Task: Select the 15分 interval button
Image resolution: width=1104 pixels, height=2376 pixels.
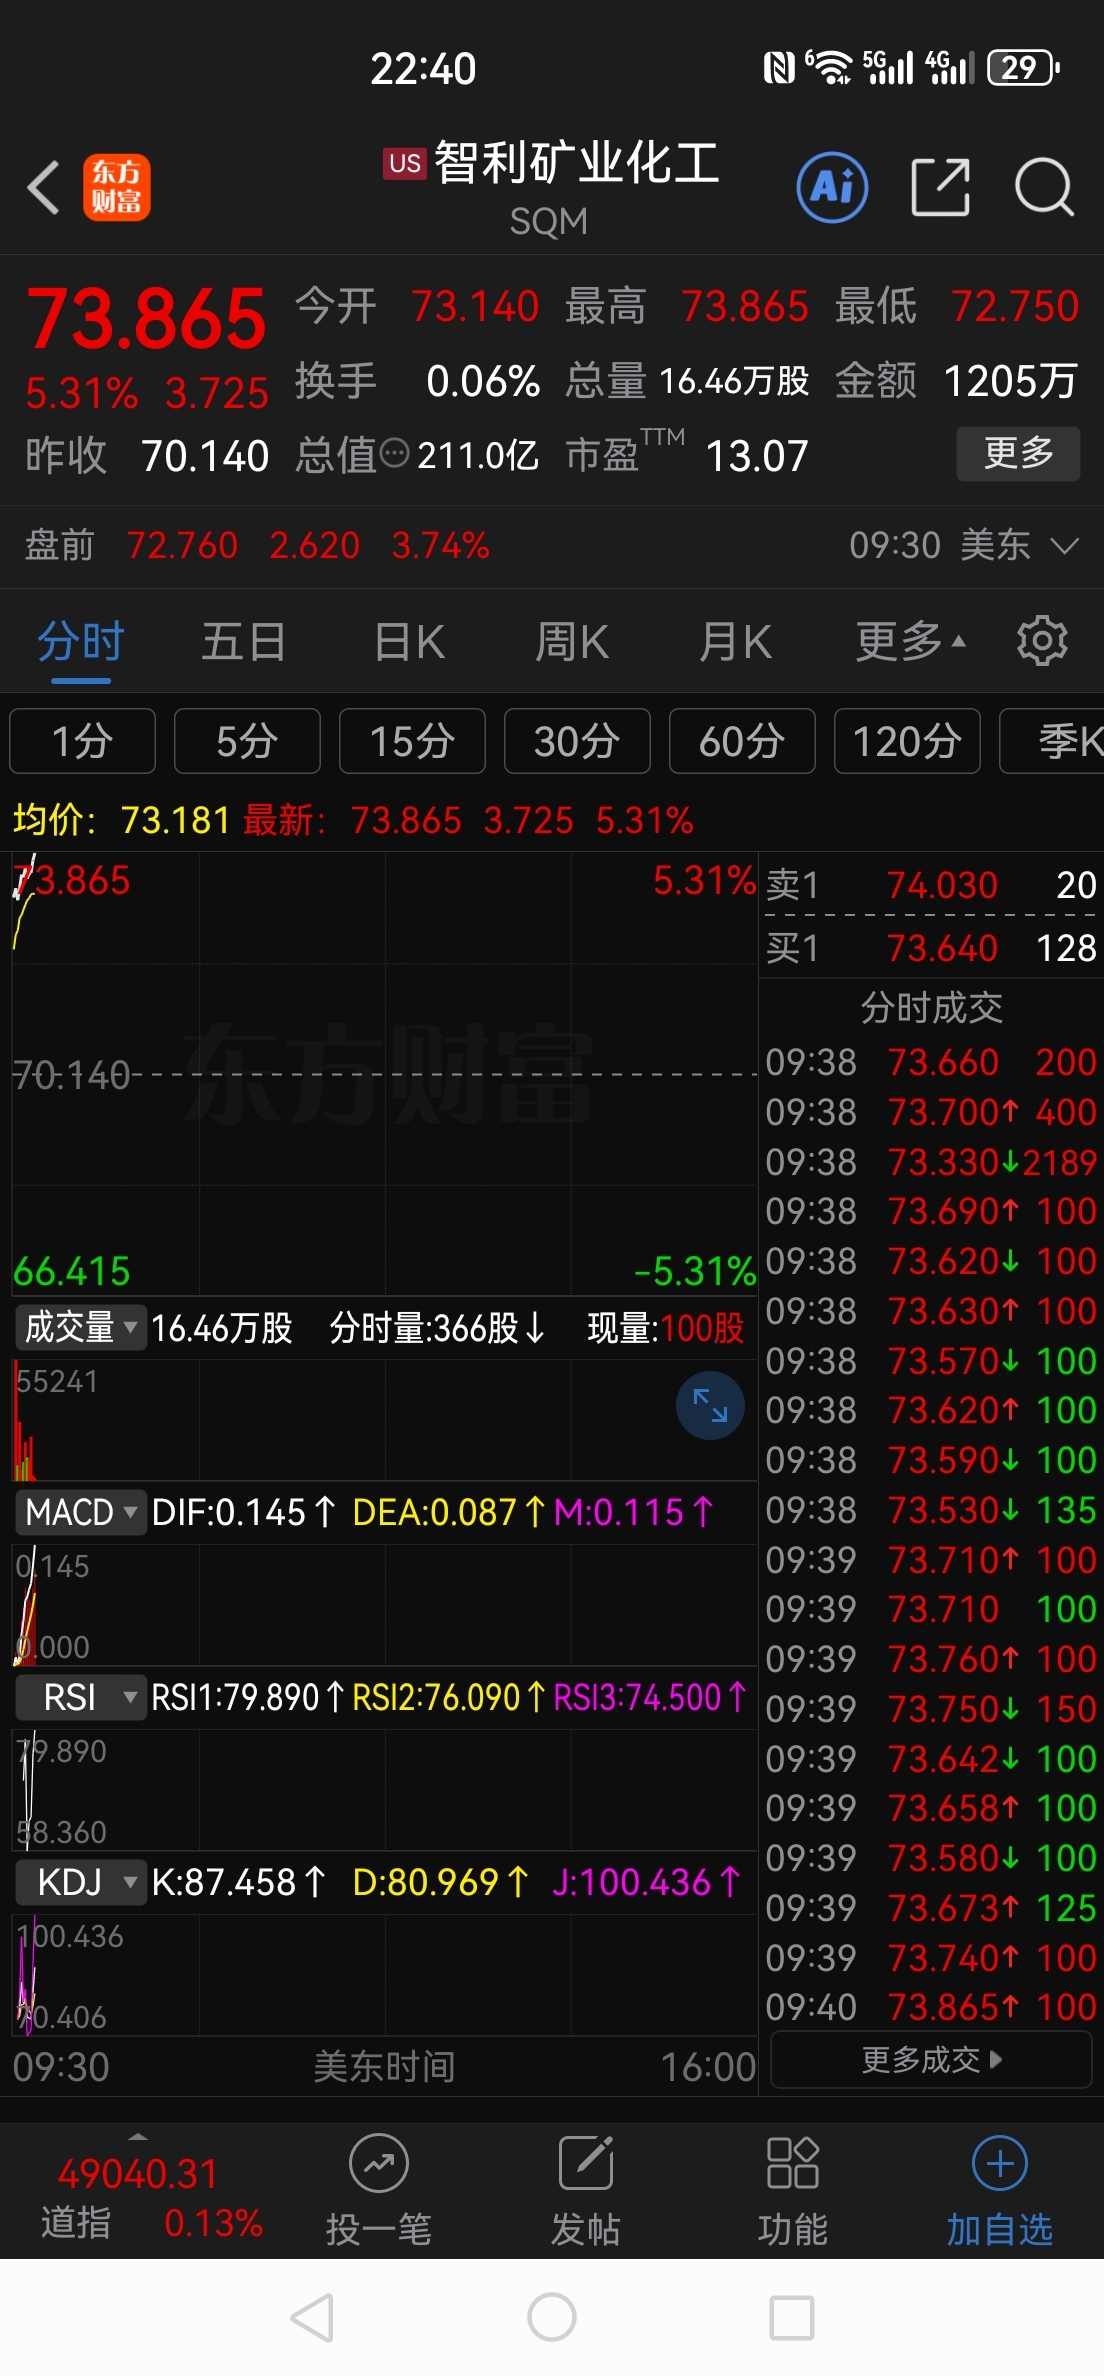Action: click(x=412, y=741)
